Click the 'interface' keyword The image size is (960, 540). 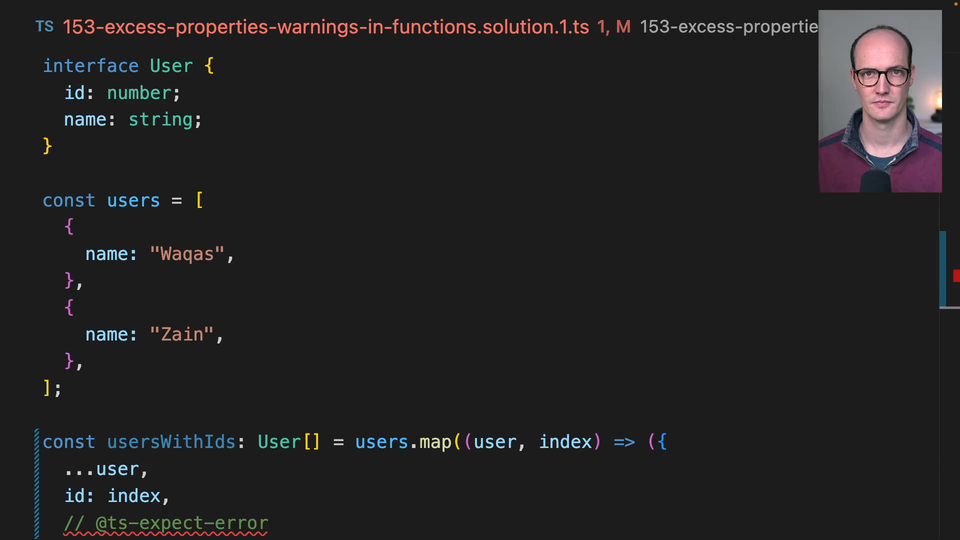click(90, 66)
